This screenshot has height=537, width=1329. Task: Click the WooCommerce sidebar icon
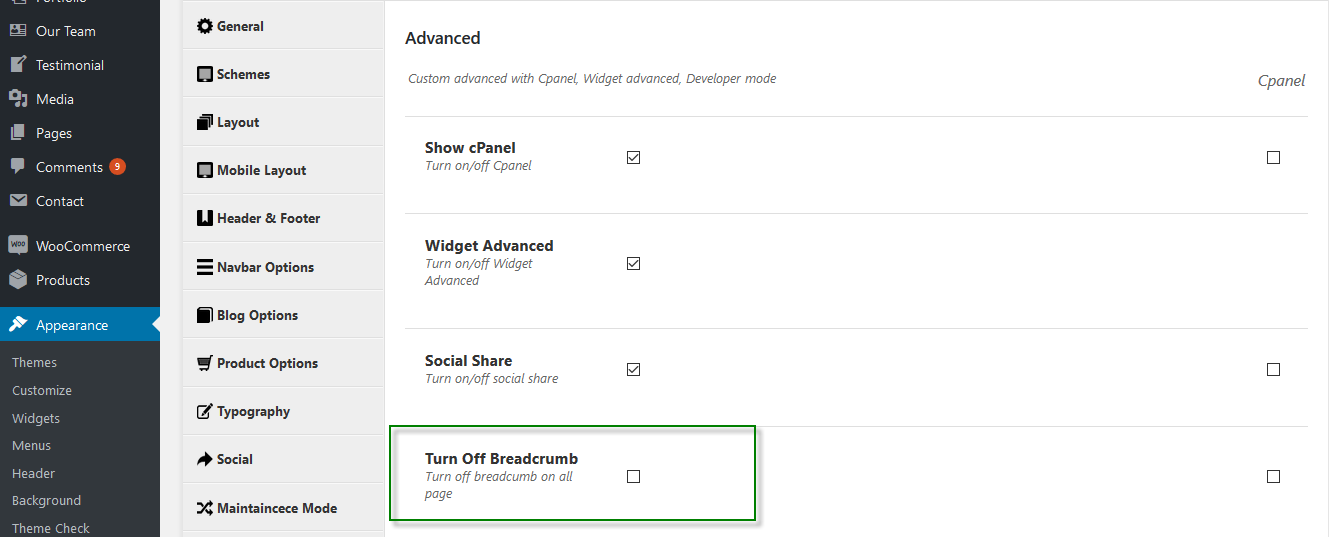click(x=18, y=246)
